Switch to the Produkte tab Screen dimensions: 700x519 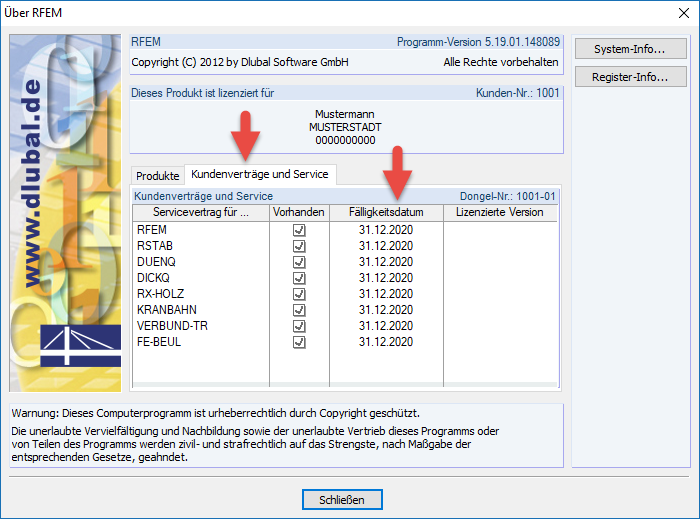coord(158,176)
